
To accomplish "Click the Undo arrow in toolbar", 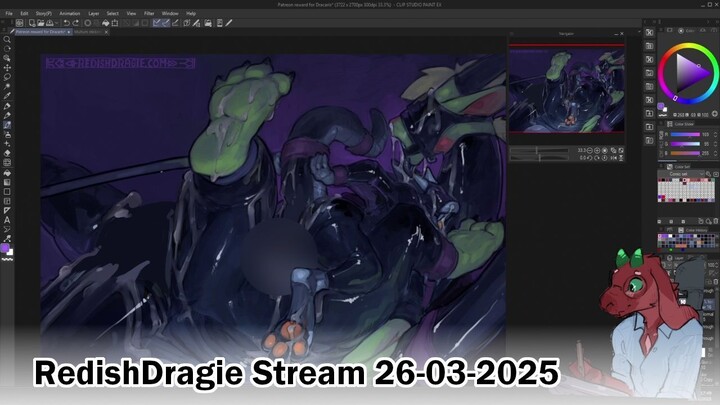I will pyautogui.click(x=67, y=23).
